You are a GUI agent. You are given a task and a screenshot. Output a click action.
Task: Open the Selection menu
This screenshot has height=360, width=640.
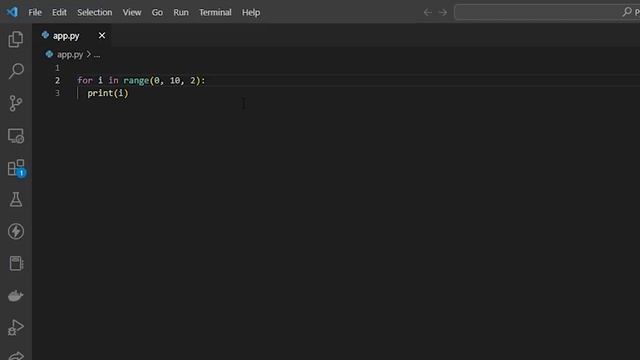(x=95, y=12)
